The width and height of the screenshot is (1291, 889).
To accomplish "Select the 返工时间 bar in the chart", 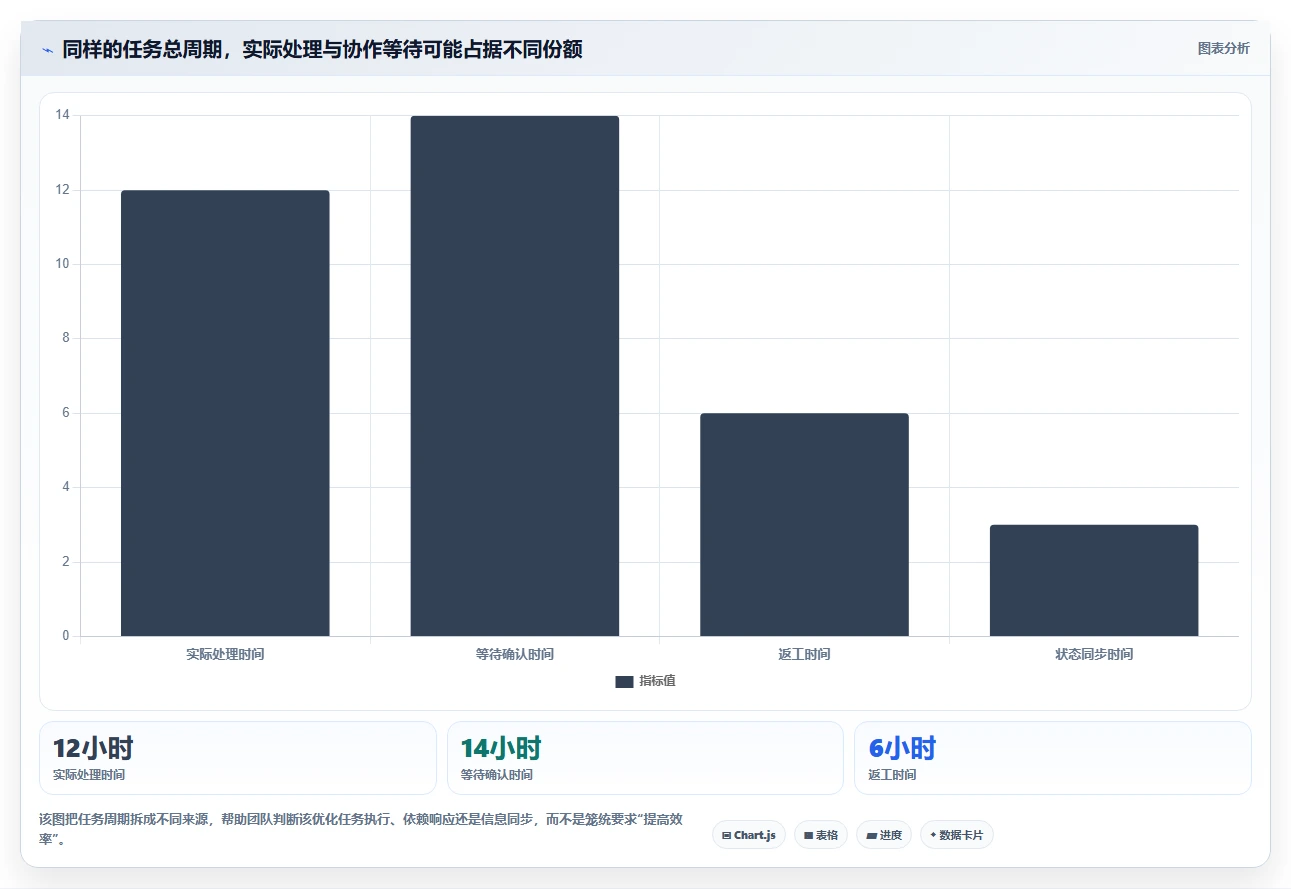I will point(804,524).
